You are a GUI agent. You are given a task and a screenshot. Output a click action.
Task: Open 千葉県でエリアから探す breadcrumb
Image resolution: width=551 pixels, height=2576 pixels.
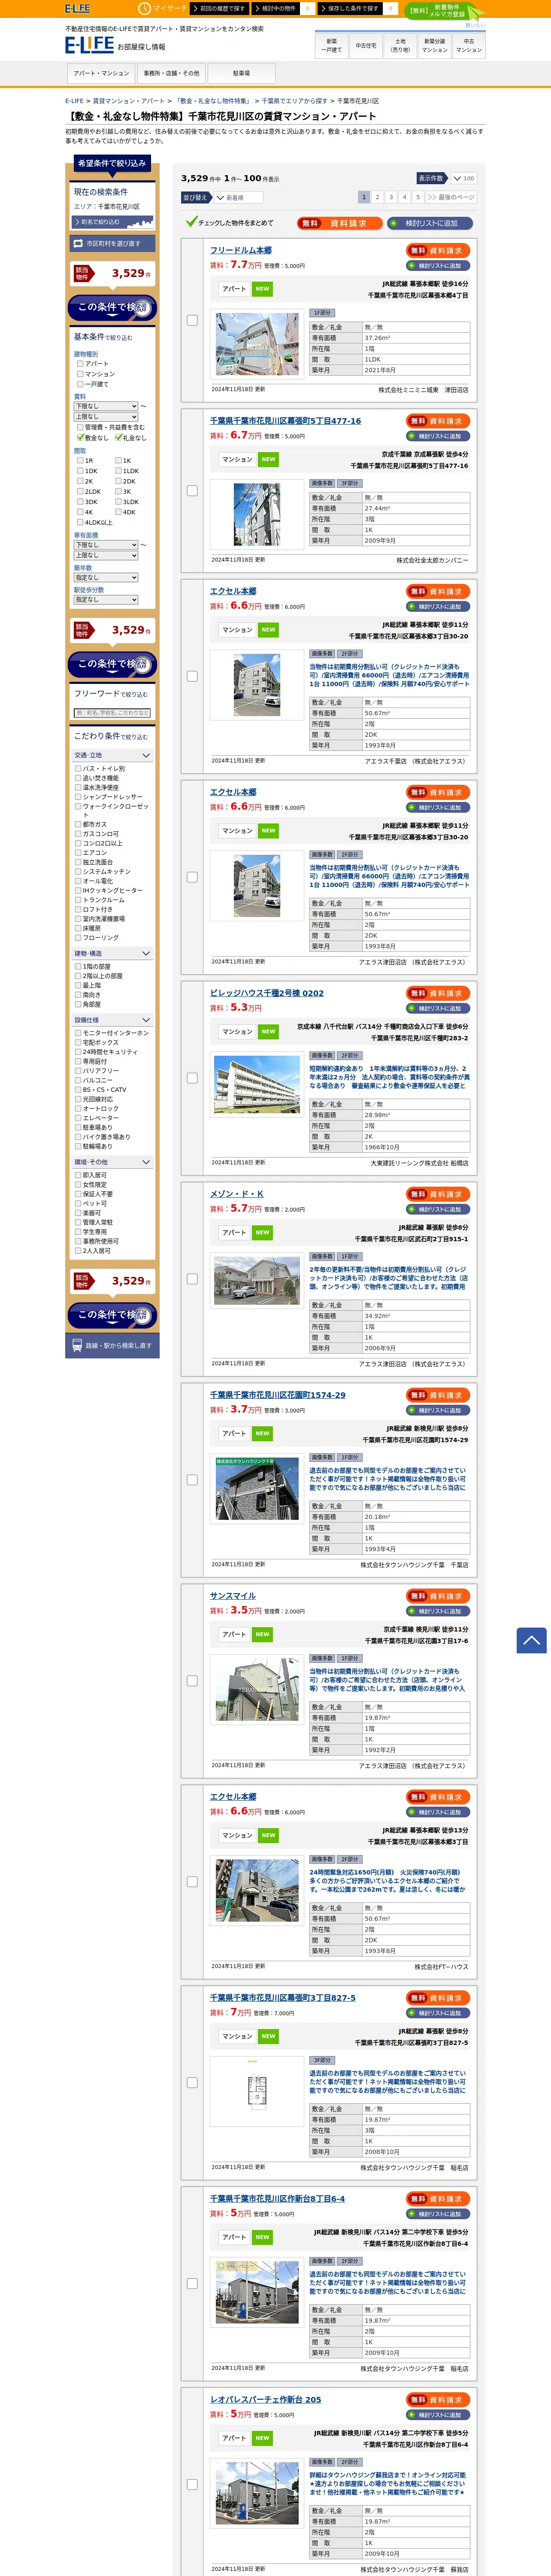point(294,101)
